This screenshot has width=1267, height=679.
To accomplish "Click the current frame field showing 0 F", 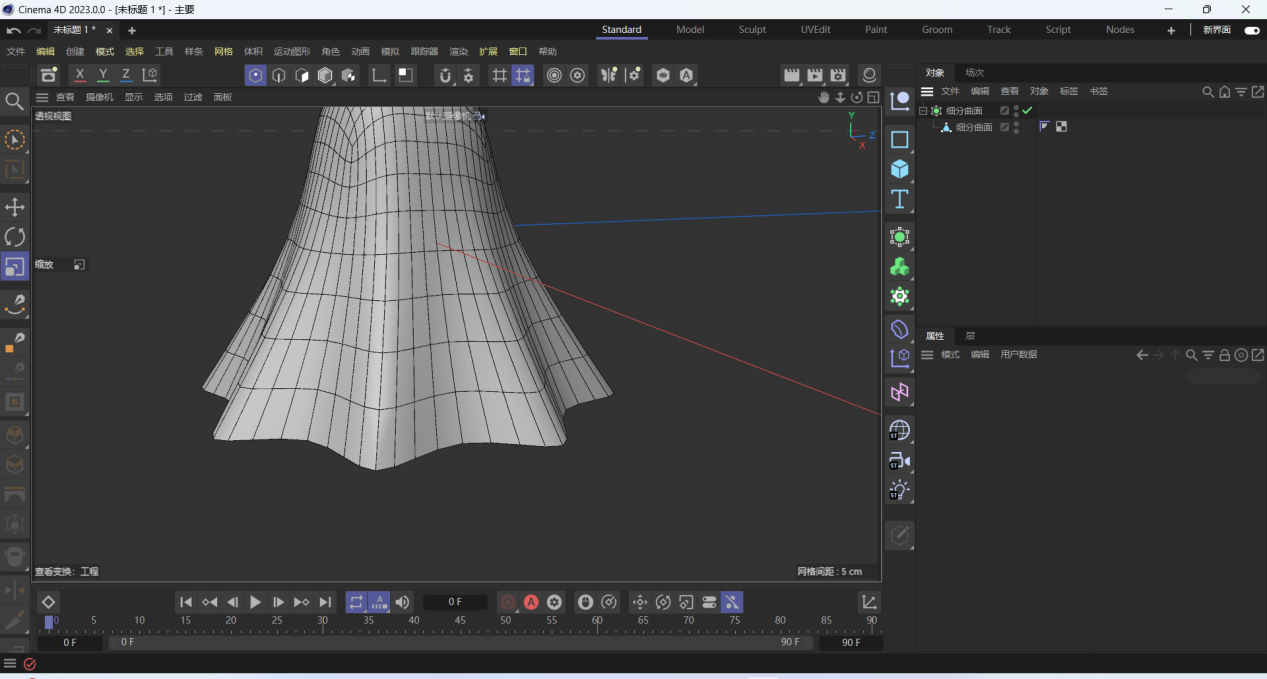I will point(455,602).
